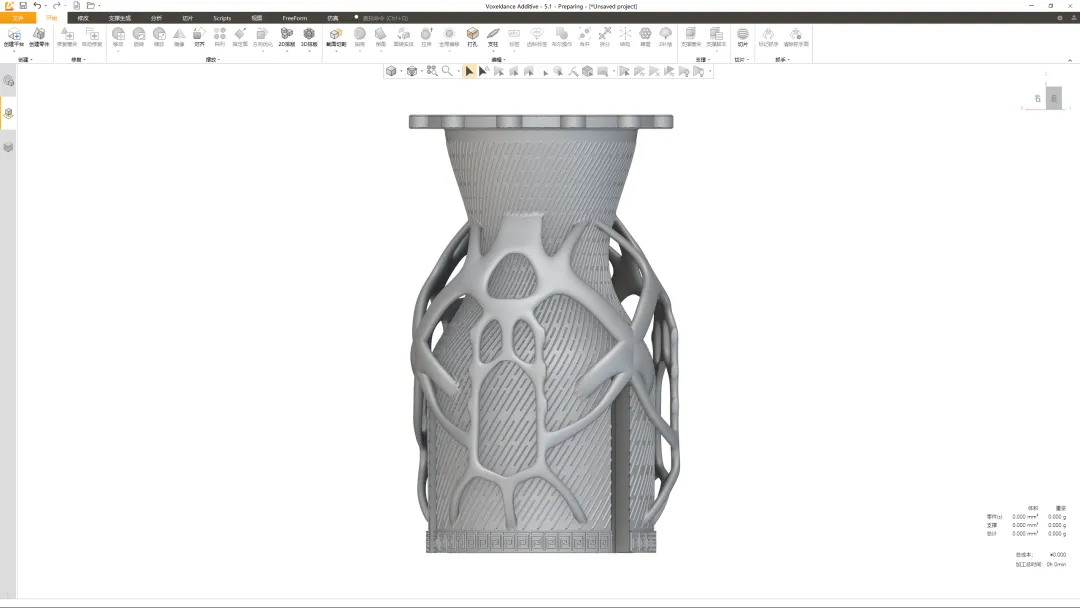Click the settings gear icon at top right
The width and height of the screenshot is (1080, 608).
click(1059, 18)
